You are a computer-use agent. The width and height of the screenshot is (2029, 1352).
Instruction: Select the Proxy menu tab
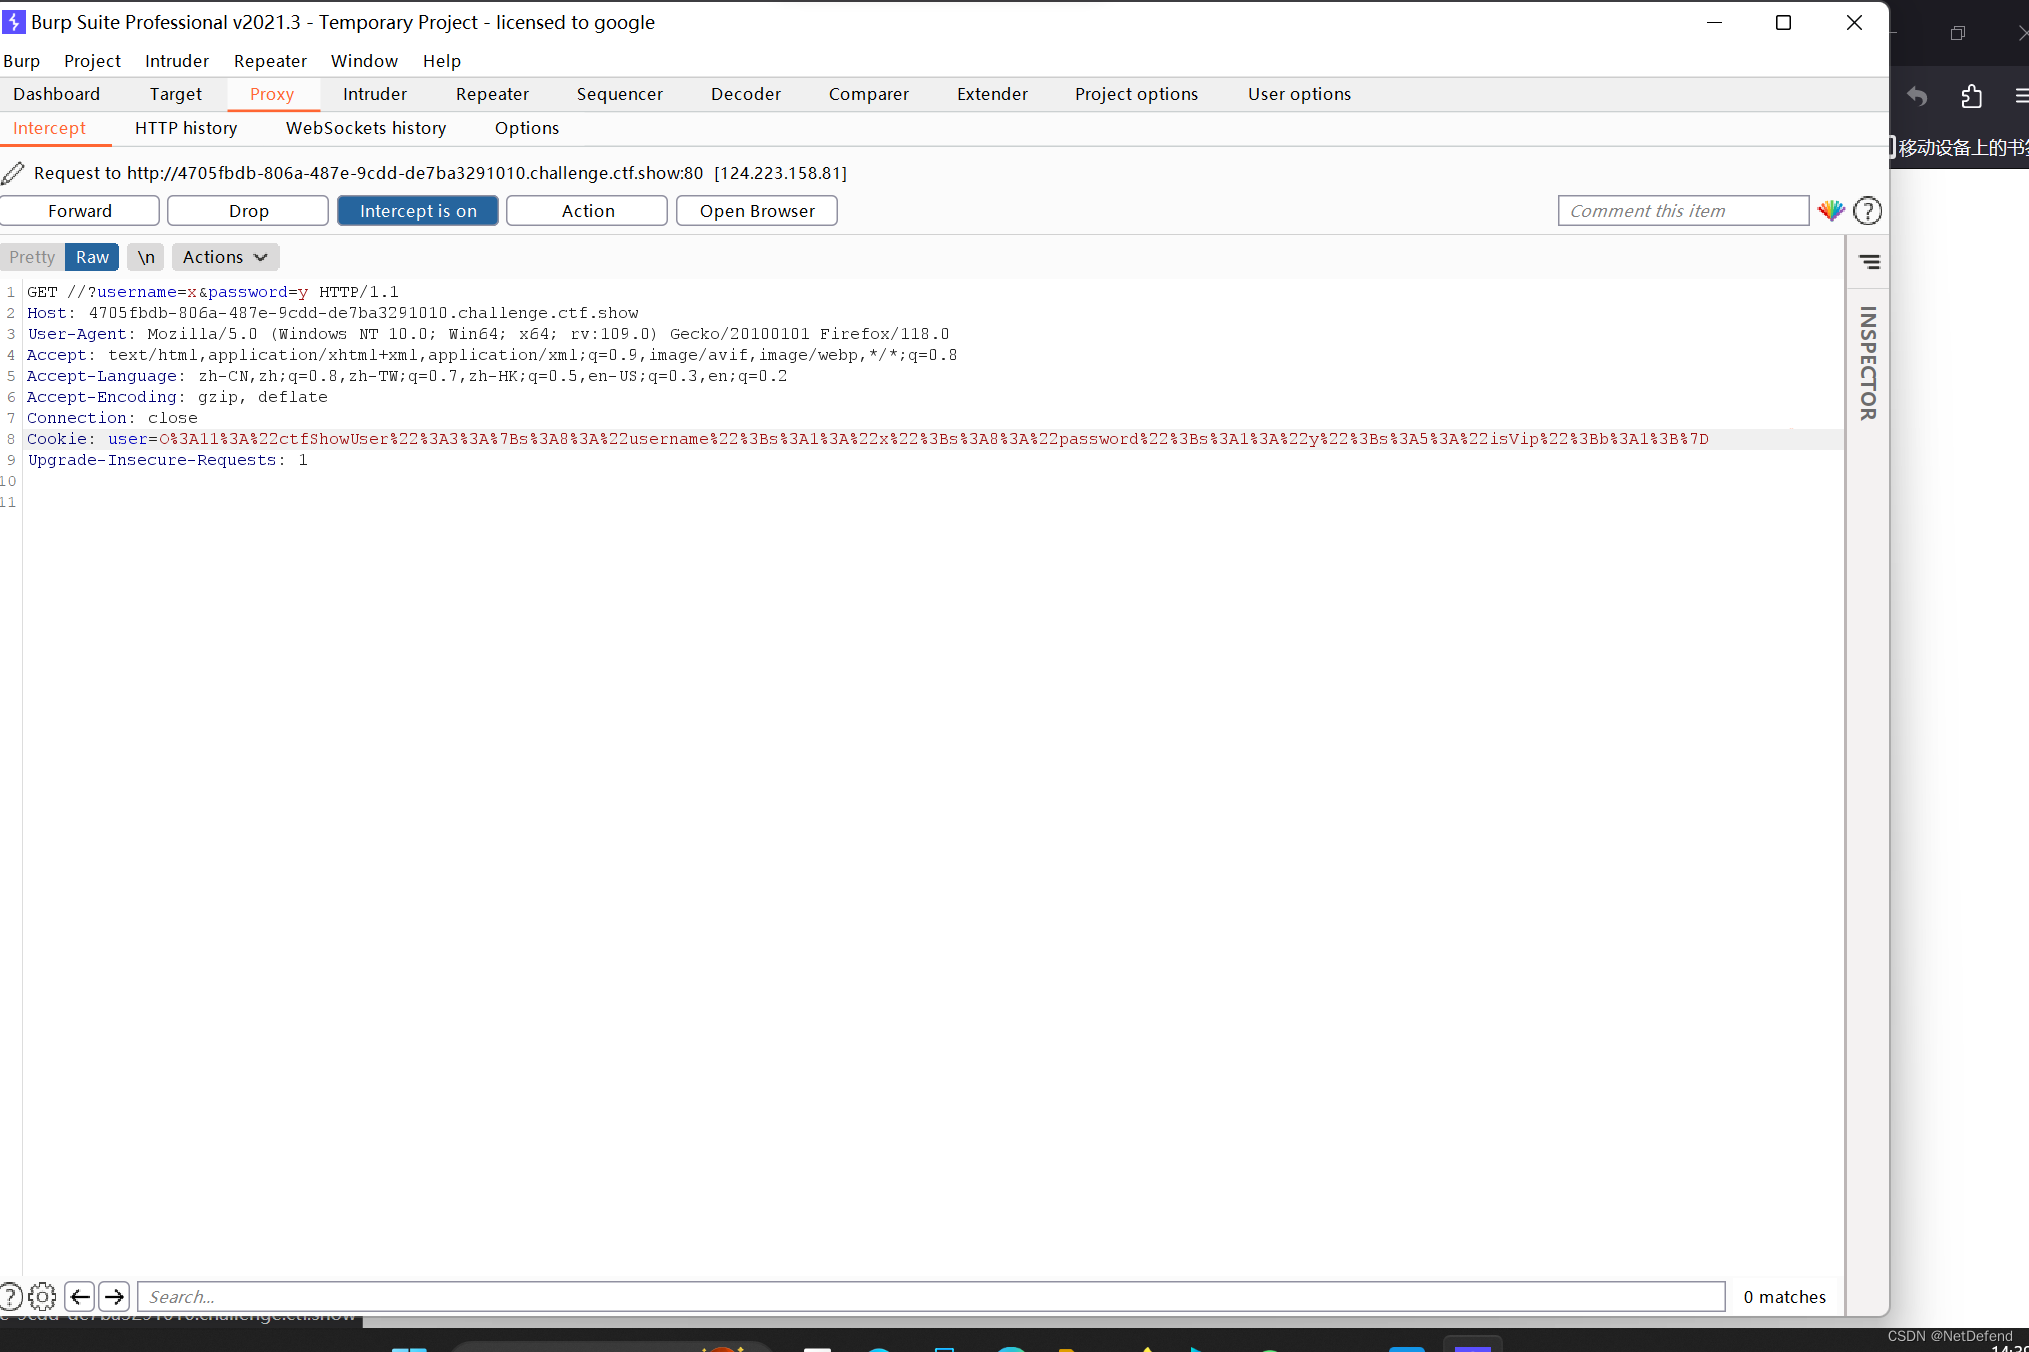tap(272, 94)
